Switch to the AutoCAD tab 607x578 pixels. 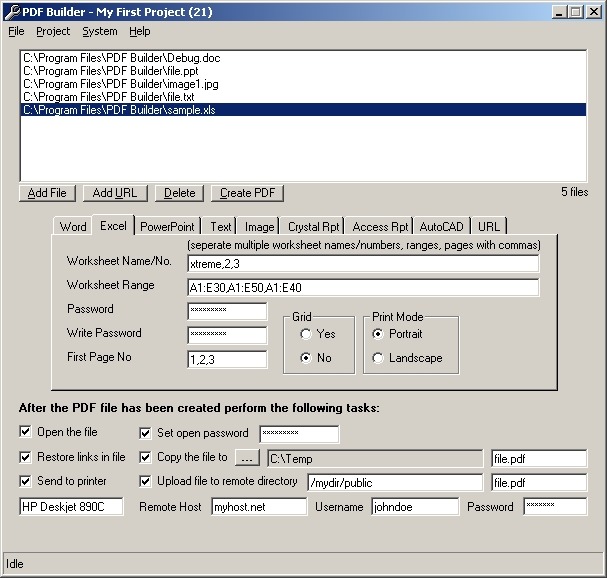441,226
